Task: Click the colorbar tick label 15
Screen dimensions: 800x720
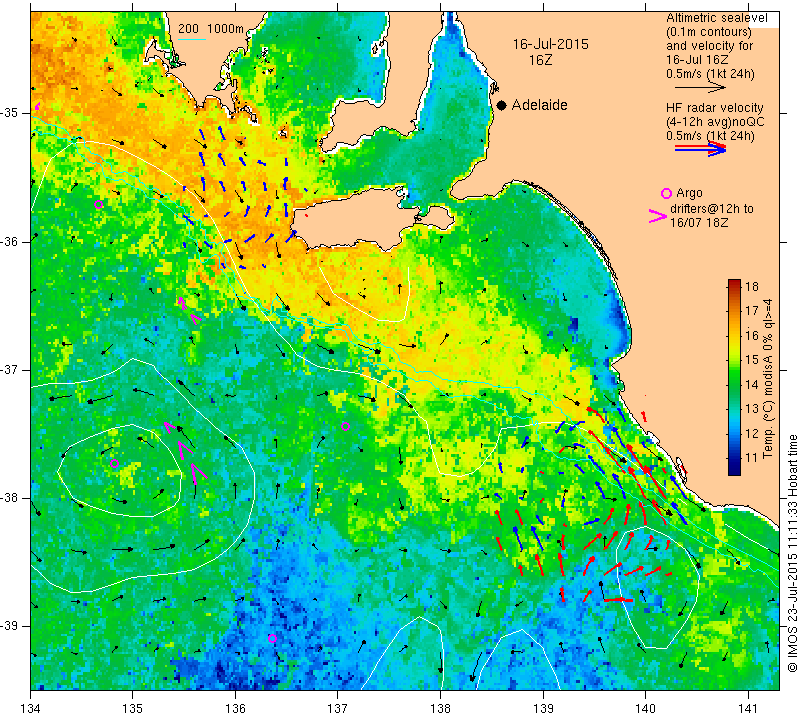Action: 752,360
